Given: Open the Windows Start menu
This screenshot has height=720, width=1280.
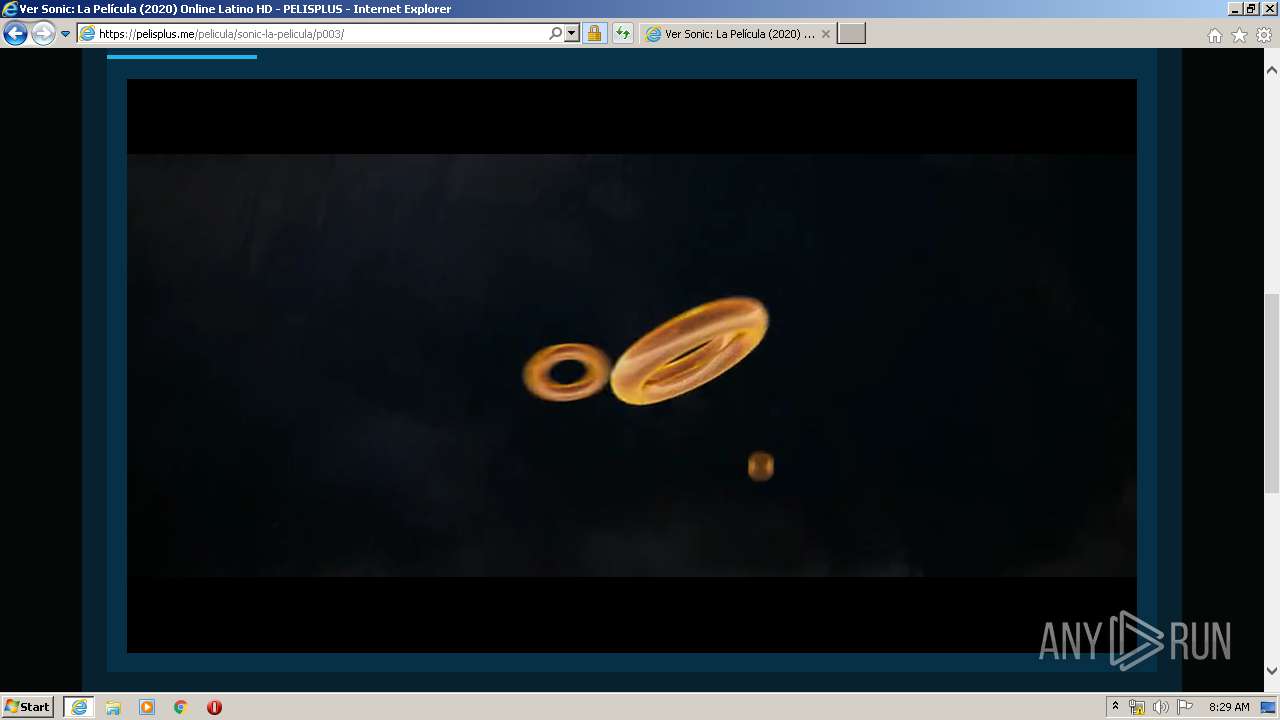Looking at the screenshot, I should click(28, 707).
